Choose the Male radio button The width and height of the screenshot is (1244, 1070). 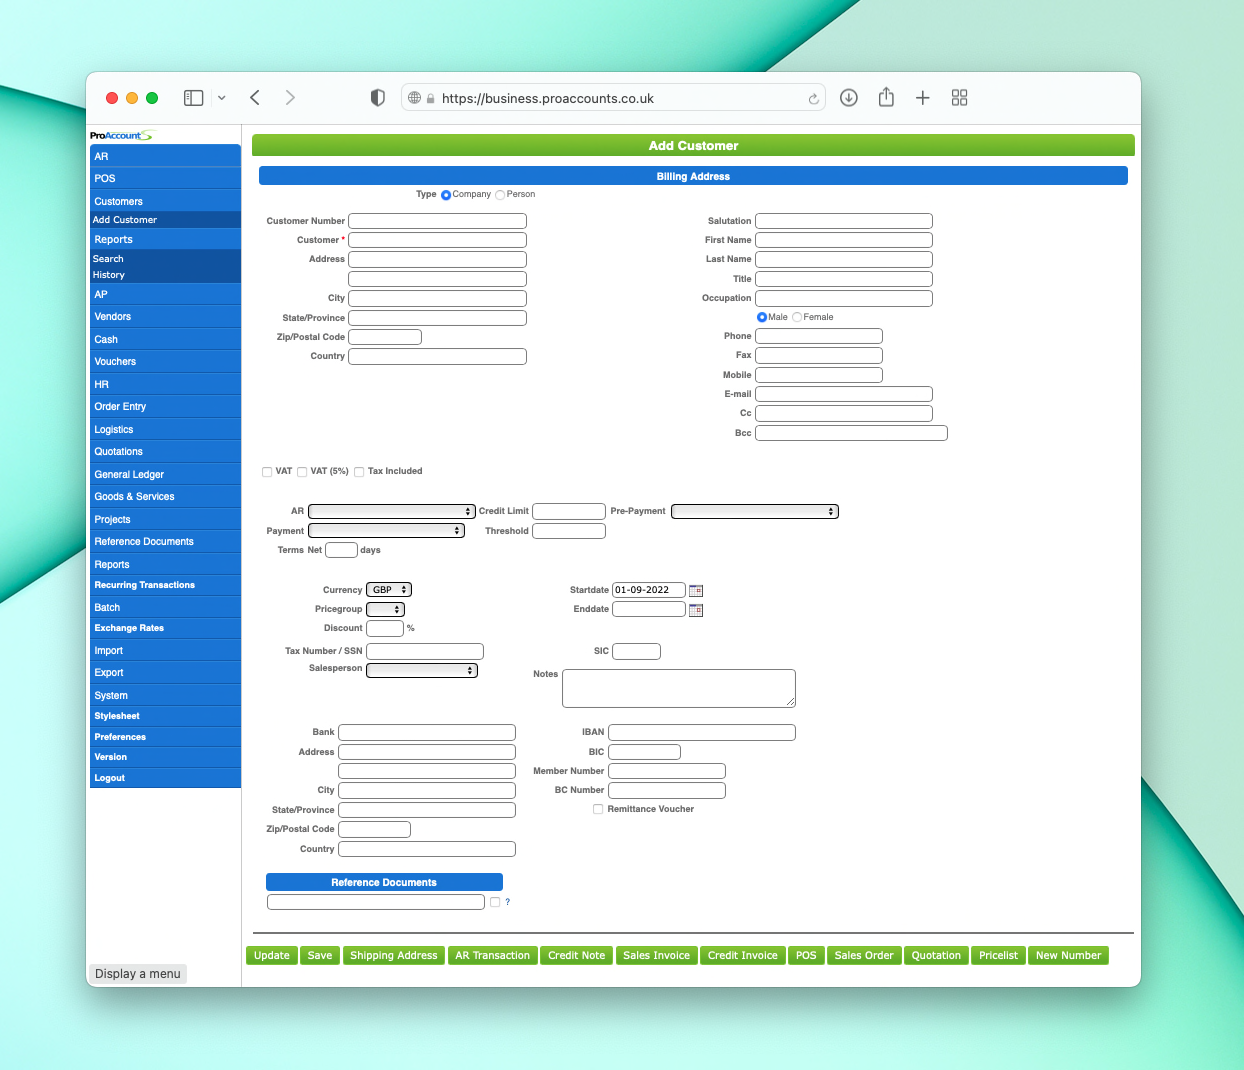coord(762,317)
